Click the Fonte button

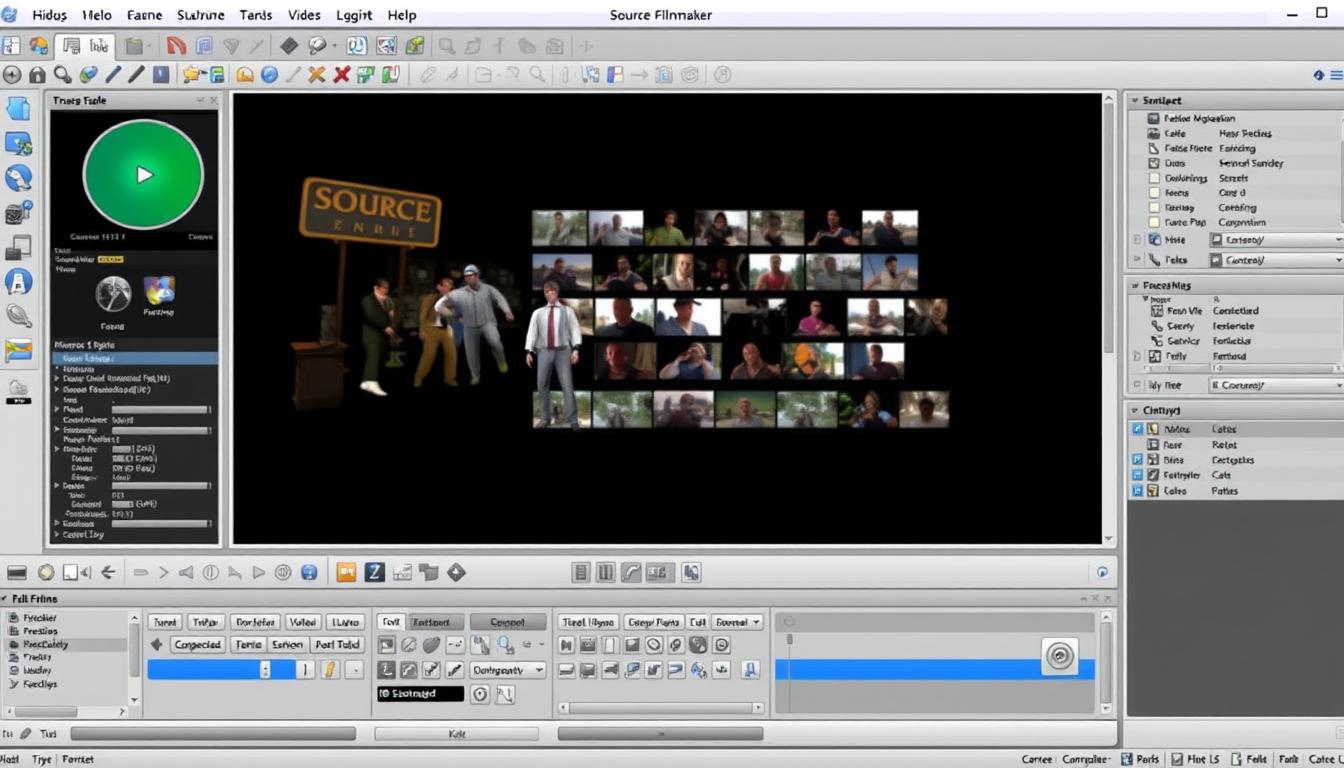coord(247,645)
